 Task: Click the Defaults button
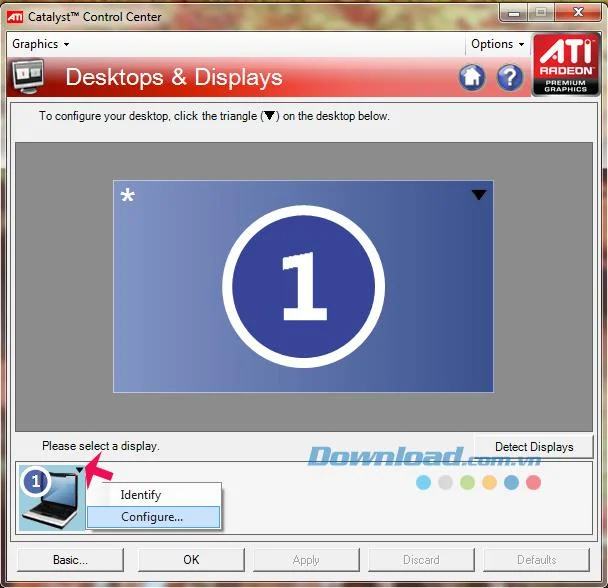click(537, 560)
